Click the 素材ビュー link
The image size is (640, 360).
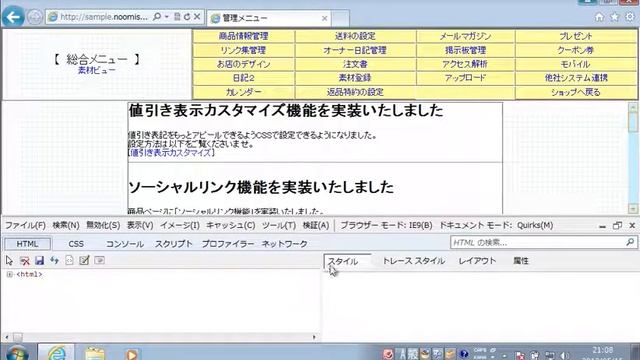point(97,70)
